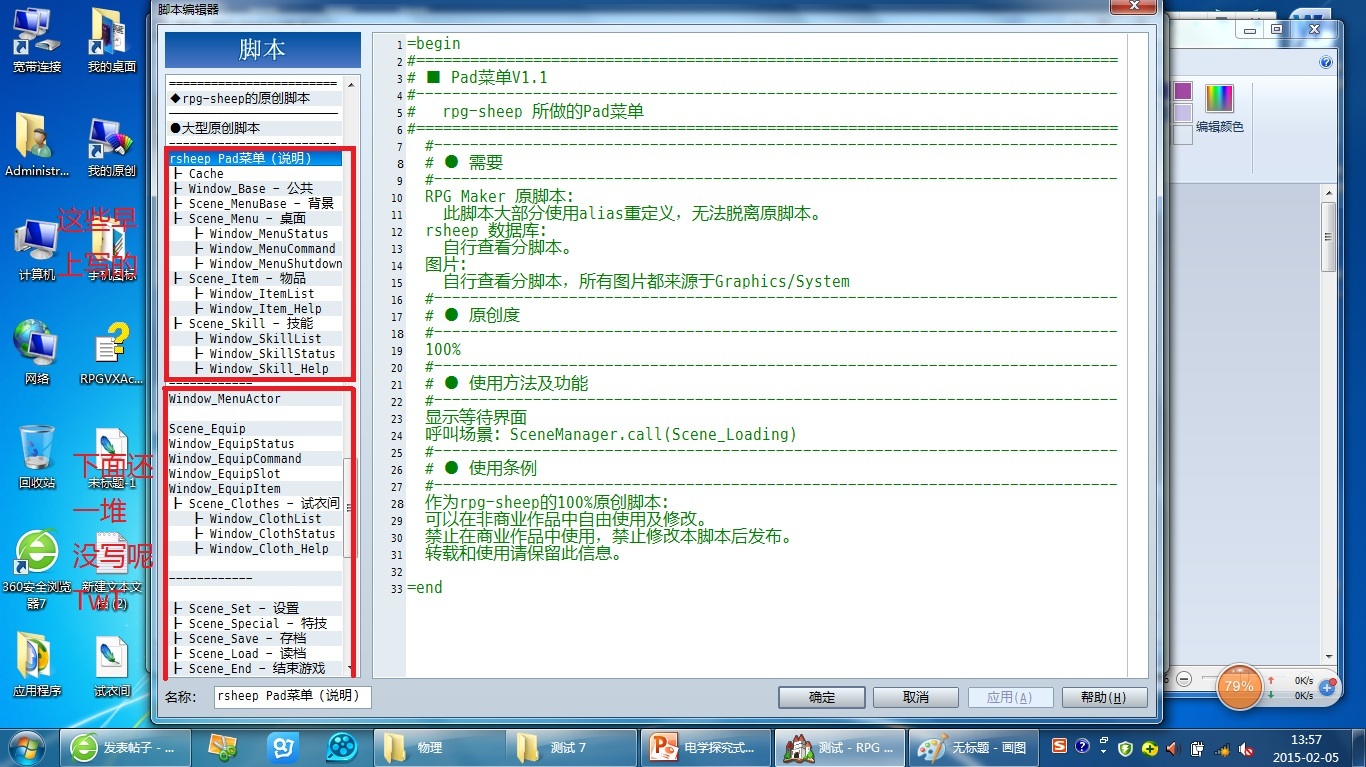Select Scene_Load - 读档 script

(255, 653)
